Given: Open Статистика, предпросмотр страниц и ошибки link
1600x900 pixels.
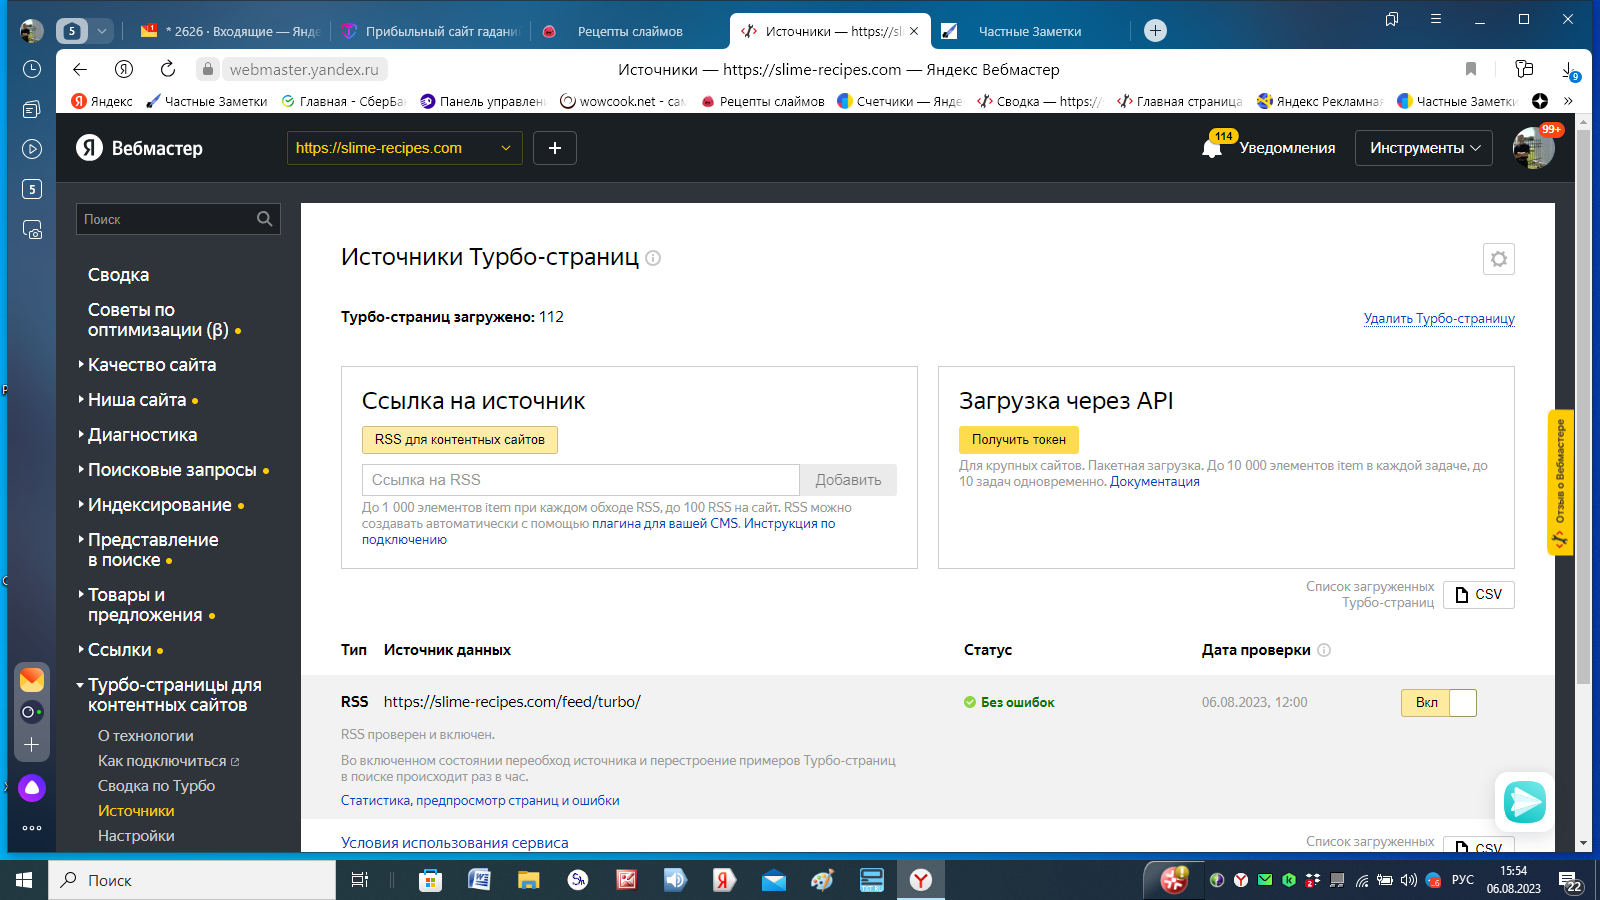Looking at the screenshot, I should coord(480,801).
